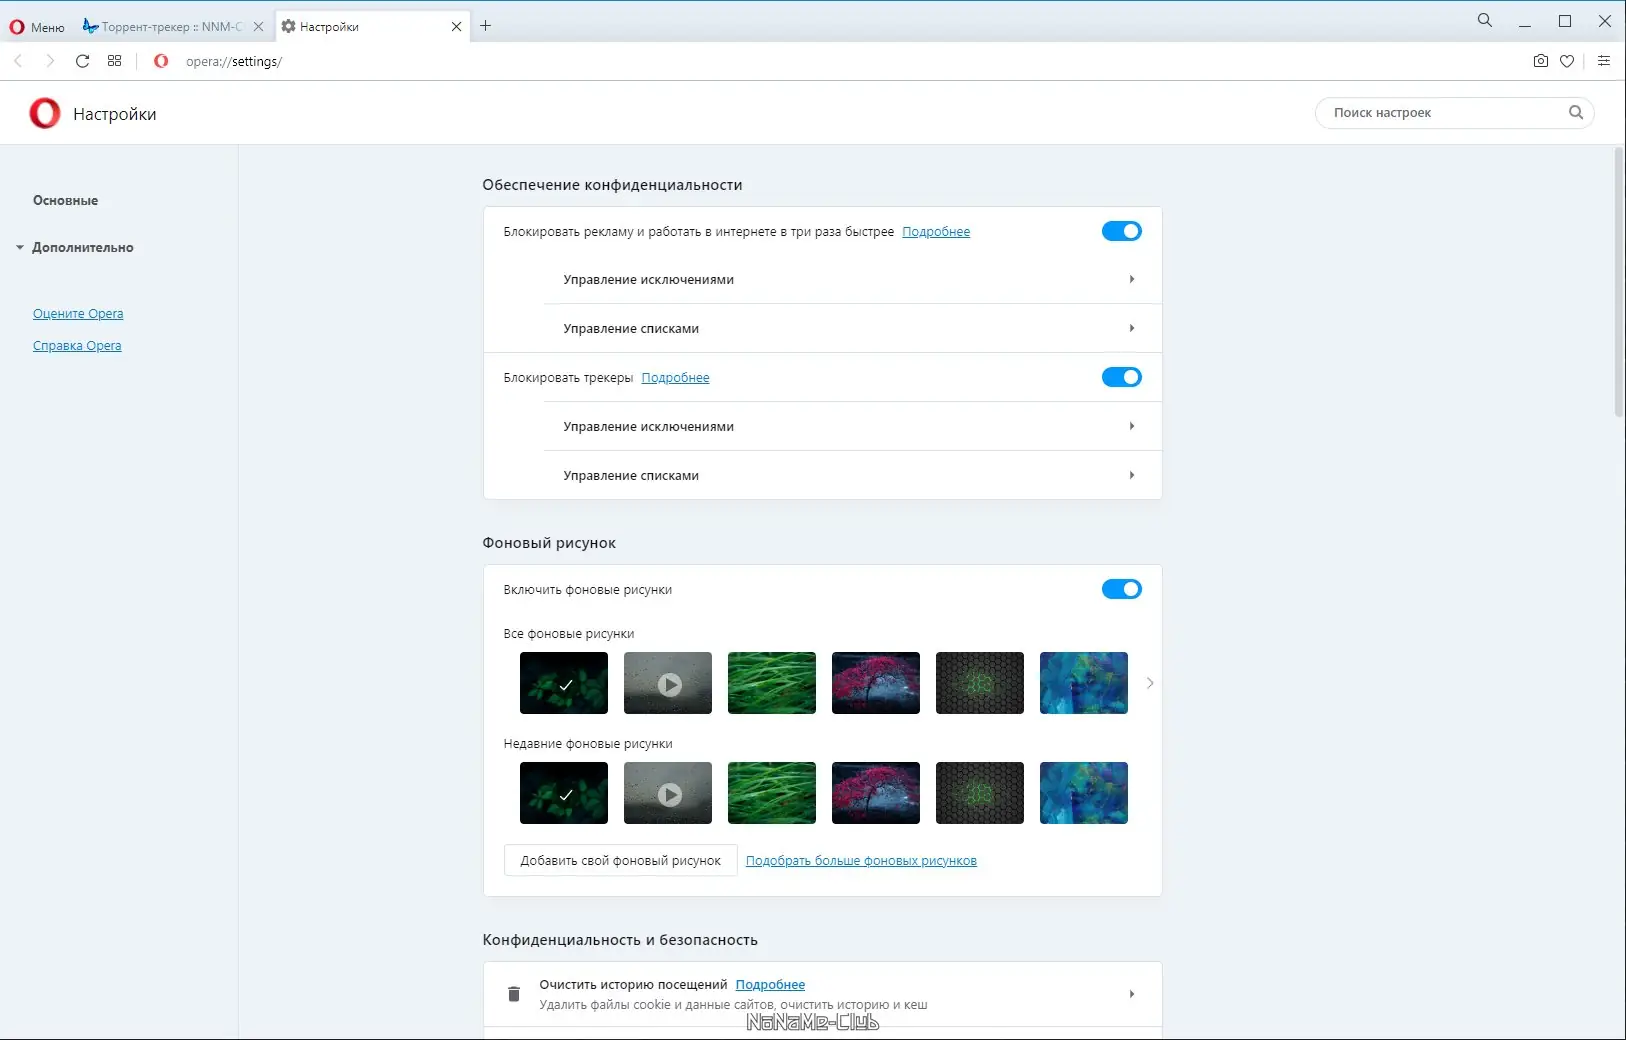Expand Управление исключениями under ad blocking
Screen dimensions: 1626x1040
tap(852, 280)
